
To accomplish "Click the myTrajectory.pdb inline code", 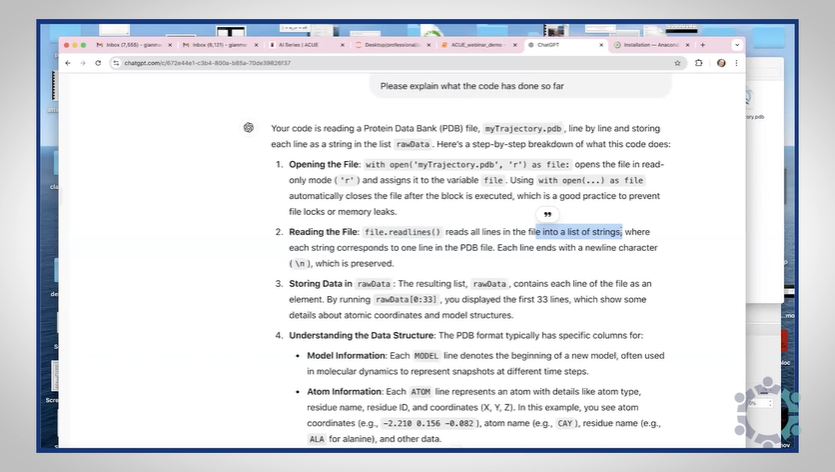I will tap(523, 128).
